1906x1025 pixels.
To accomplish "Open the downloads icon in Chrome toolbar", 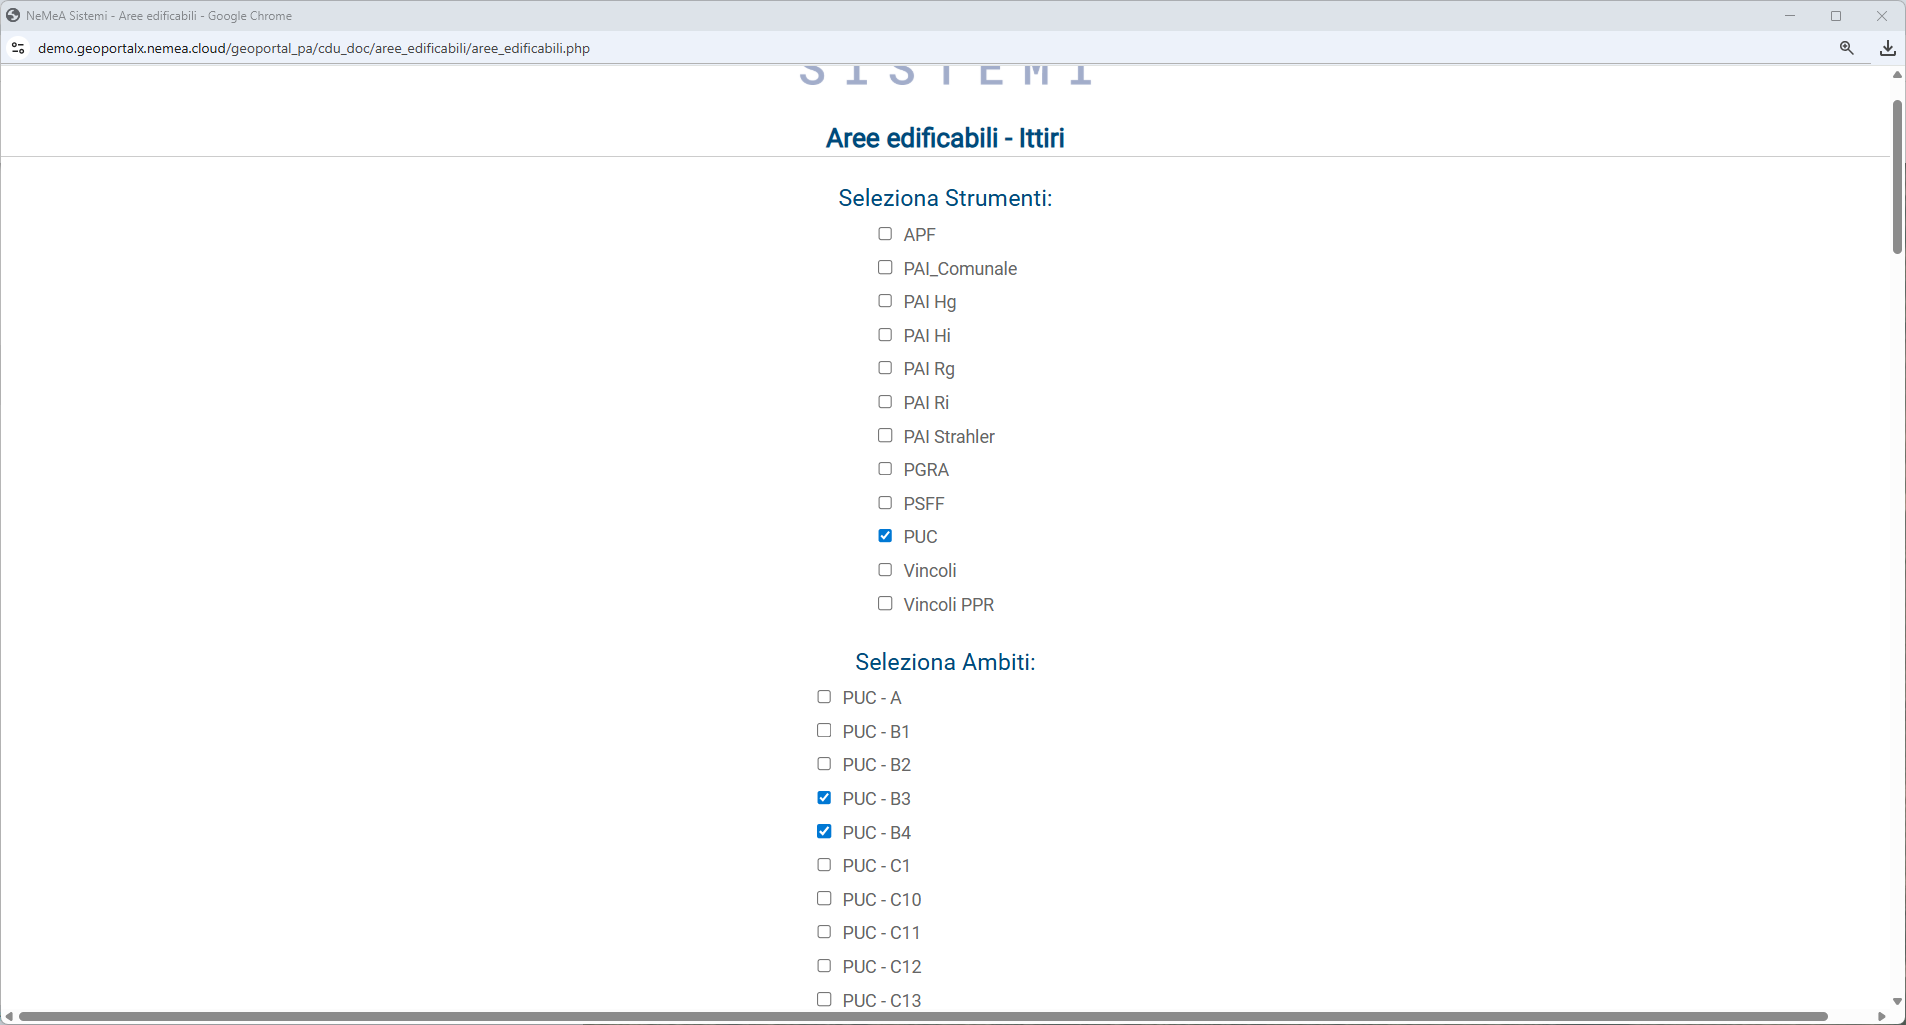I will (x=1887, y=48).
